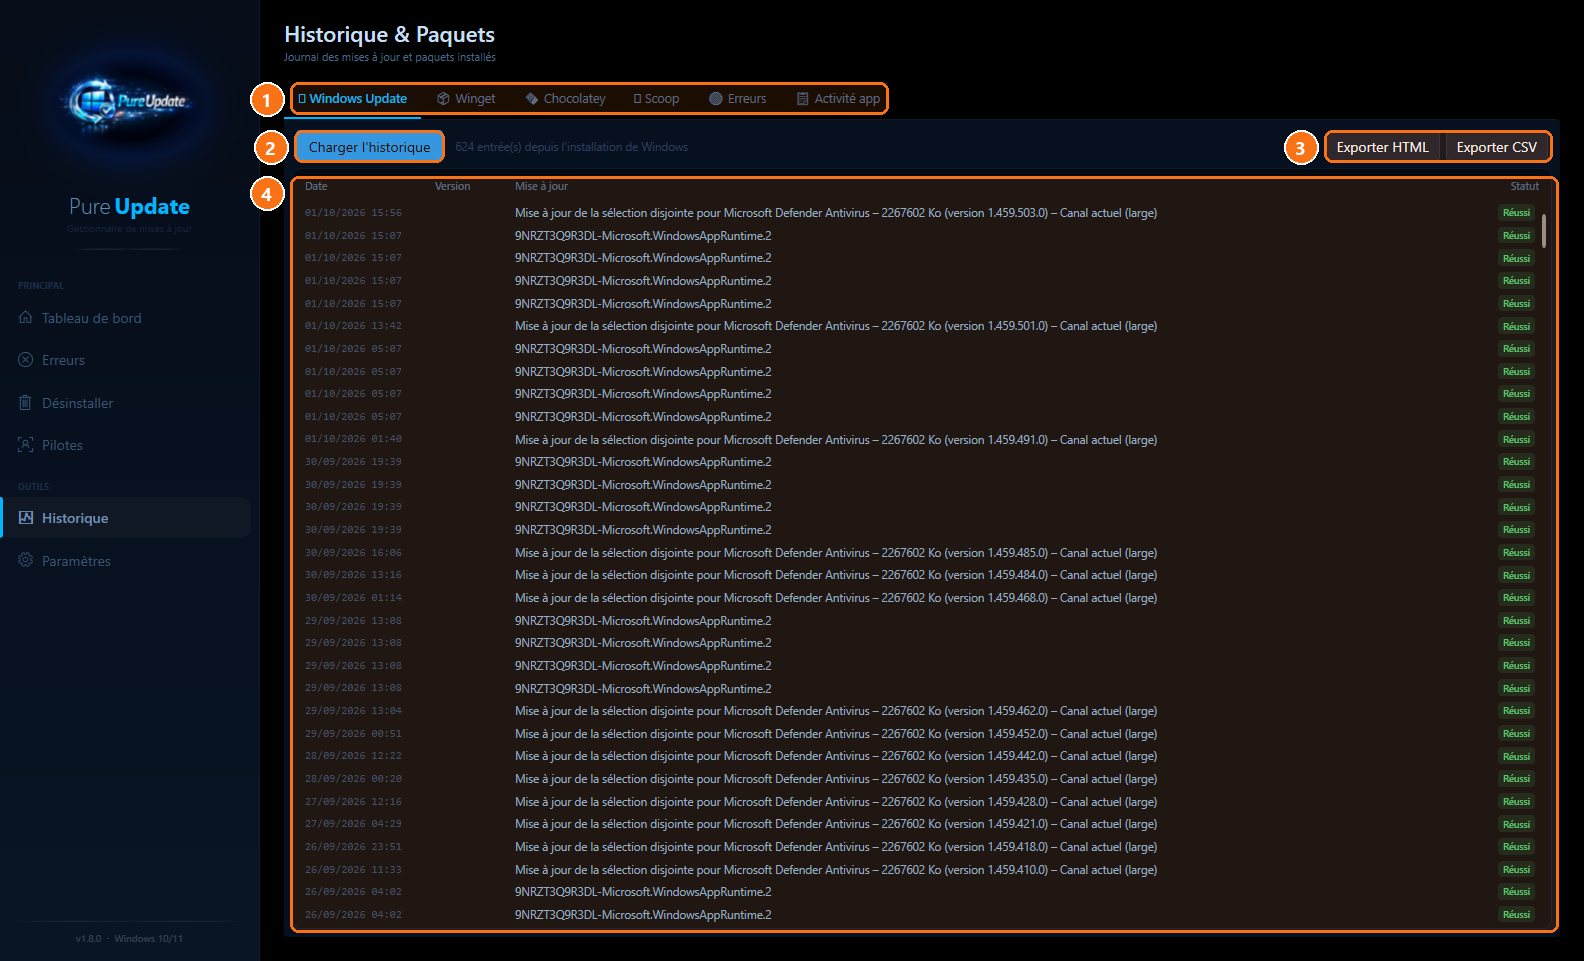Screen dimensions: 1584x961
Task: Click the Erreurs circle-x icon in sidebar
Action: coord(26,360)
